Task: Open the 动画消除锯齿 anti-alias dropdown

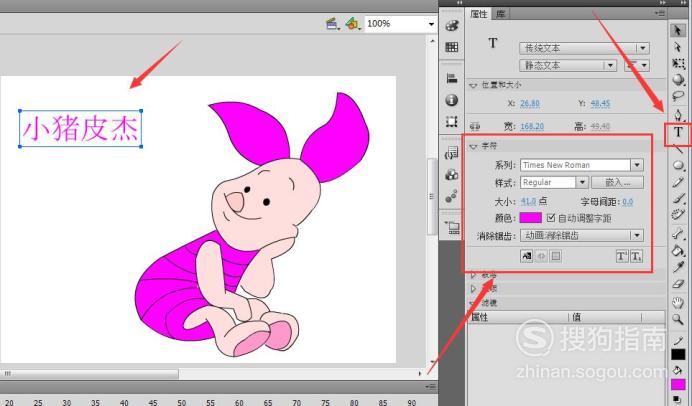Action: coord(582,236)
